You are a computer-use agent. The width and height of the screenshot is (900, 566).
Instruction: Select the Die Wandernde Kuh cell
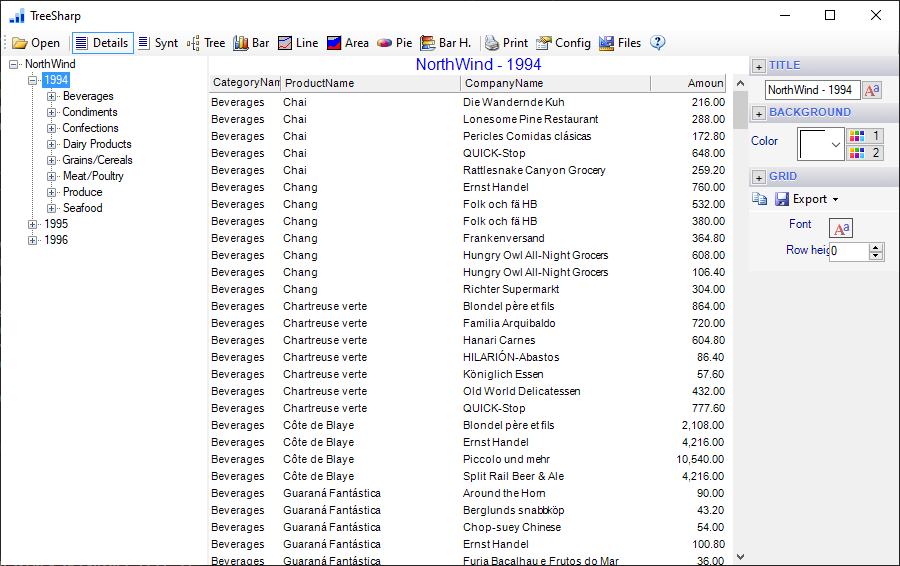[x=514, y=102]
